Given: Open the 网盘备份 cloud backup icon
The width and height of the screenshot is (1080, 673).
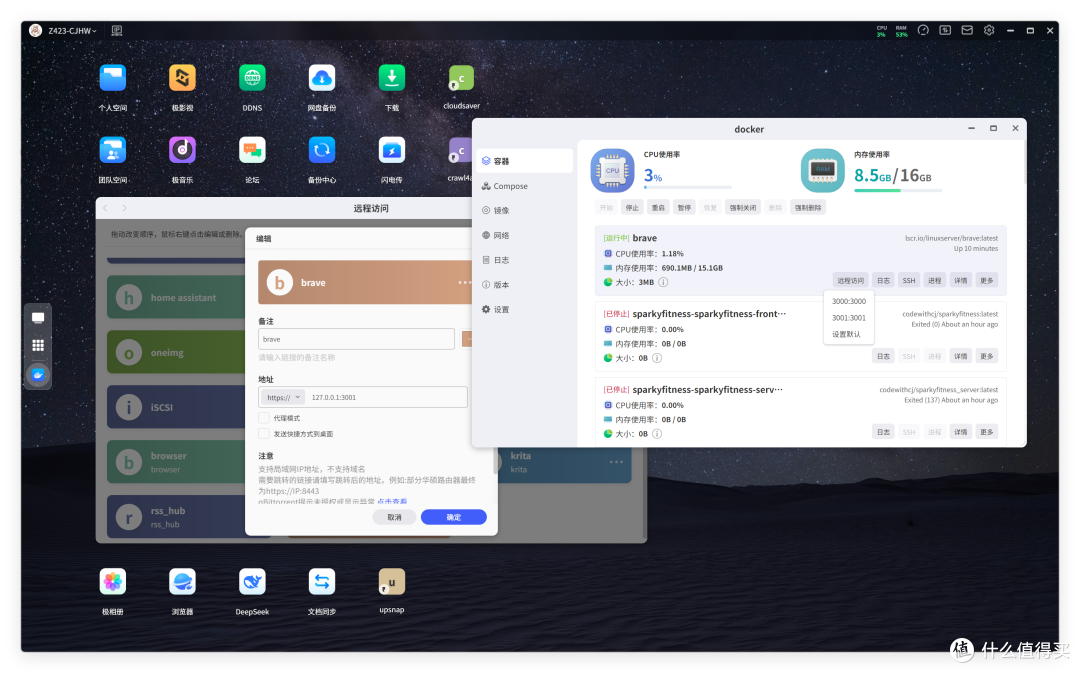Looking at the screenshot, I should [x=322, y=78].
